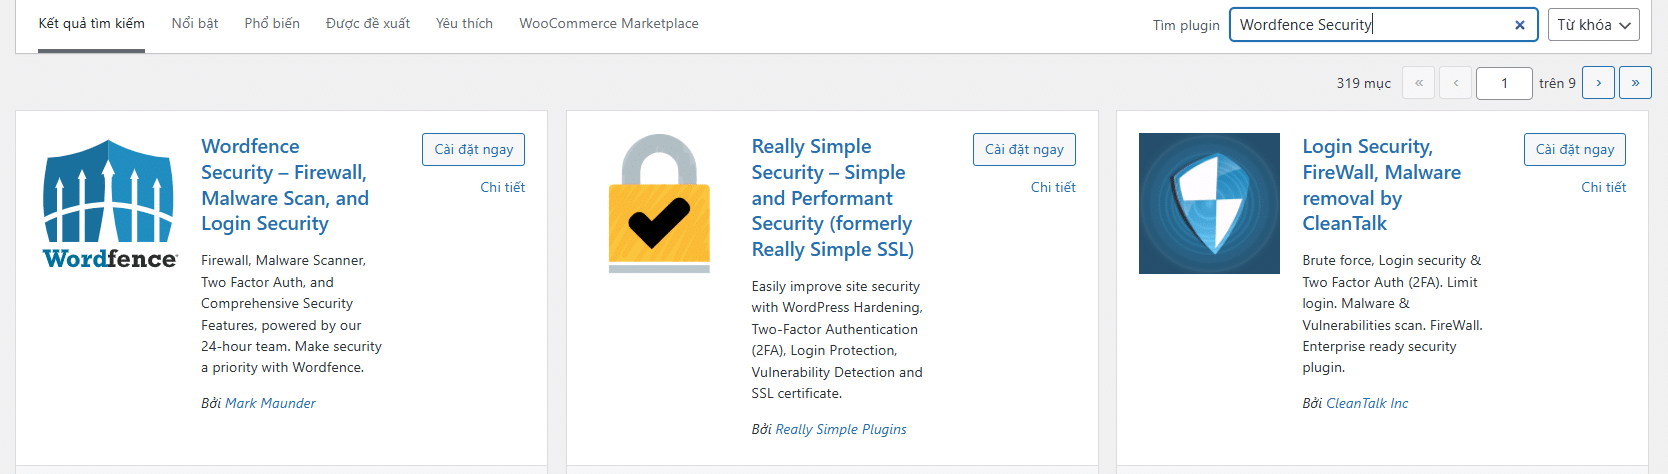Focus the Wordfence Security search box

1370,25
